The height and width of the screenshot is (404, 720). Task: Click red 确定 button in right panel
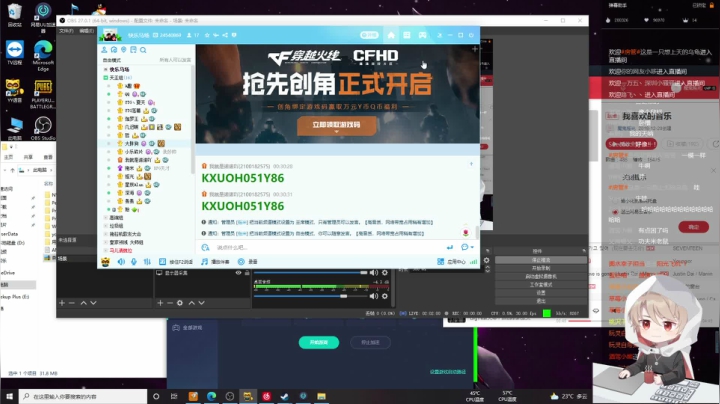[x=693, y=227]
